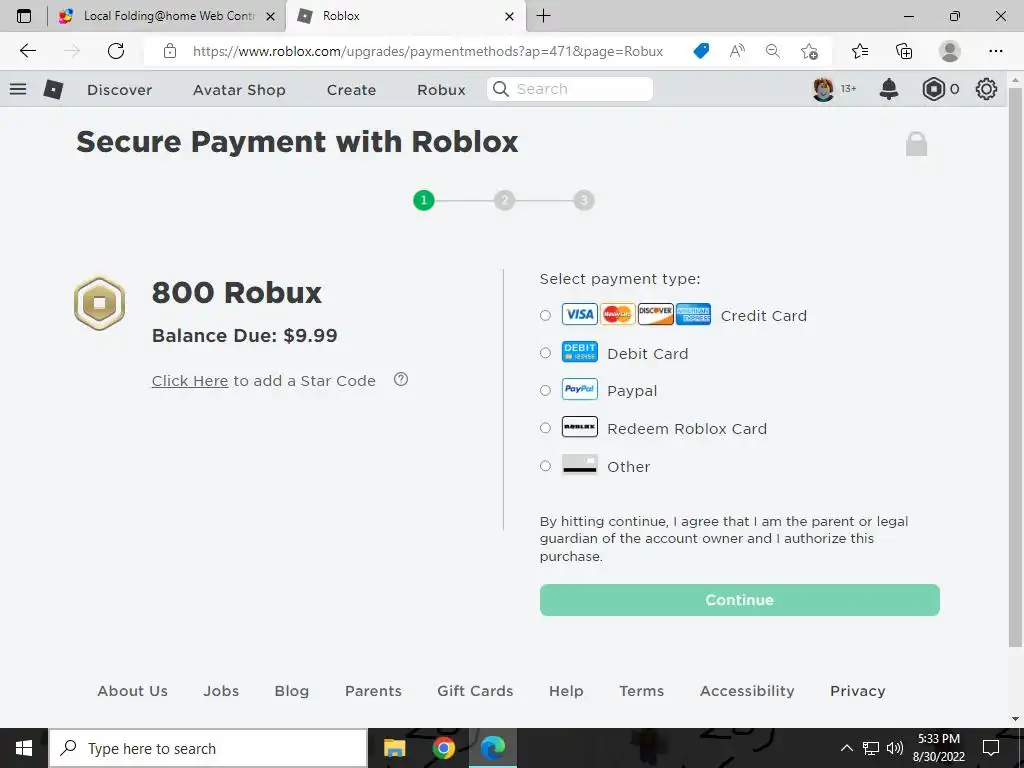This screenshot has height=768, width=1024.
Task: Open the Terms footer link
Action: tap(641, 690)
